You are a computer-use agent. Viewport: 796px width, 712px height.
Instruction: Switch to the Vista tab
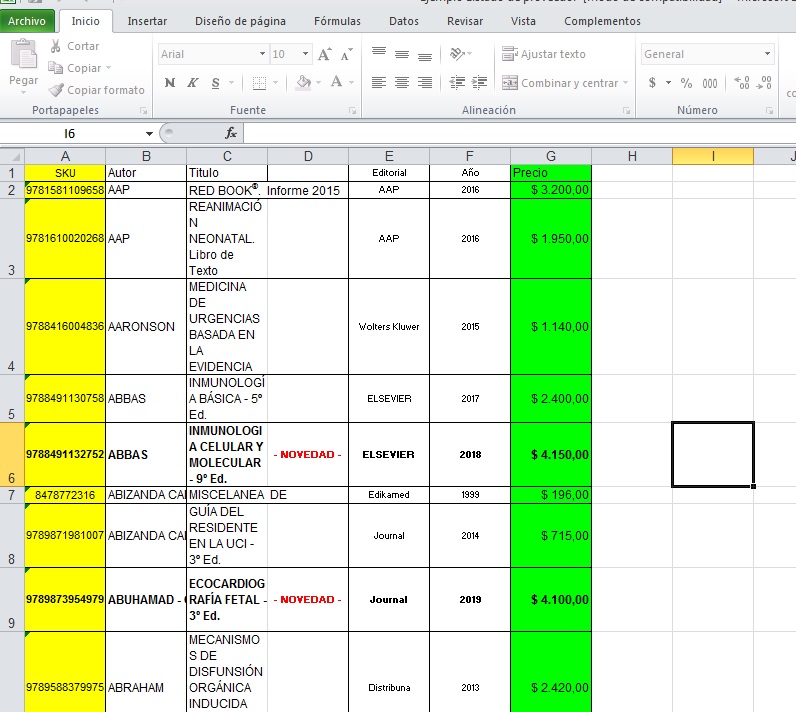pyautogui.click(x=523, y=21)
